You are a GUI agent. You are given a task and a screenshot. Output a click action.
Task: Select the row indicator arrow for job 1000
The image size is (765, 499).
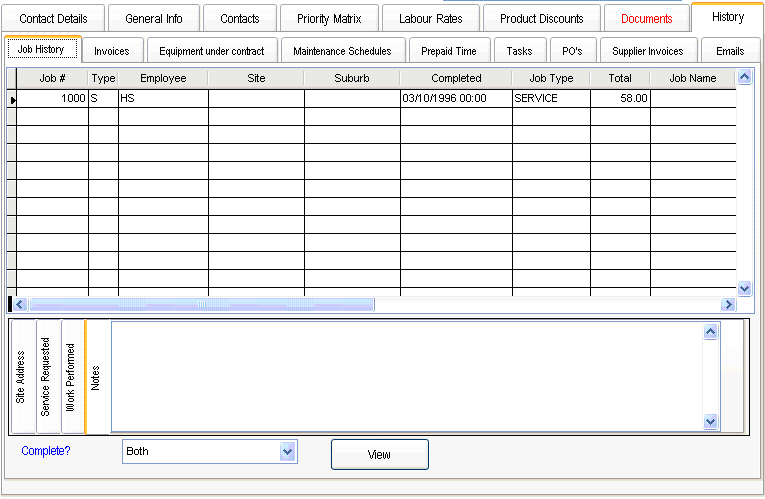click(12, 99)
